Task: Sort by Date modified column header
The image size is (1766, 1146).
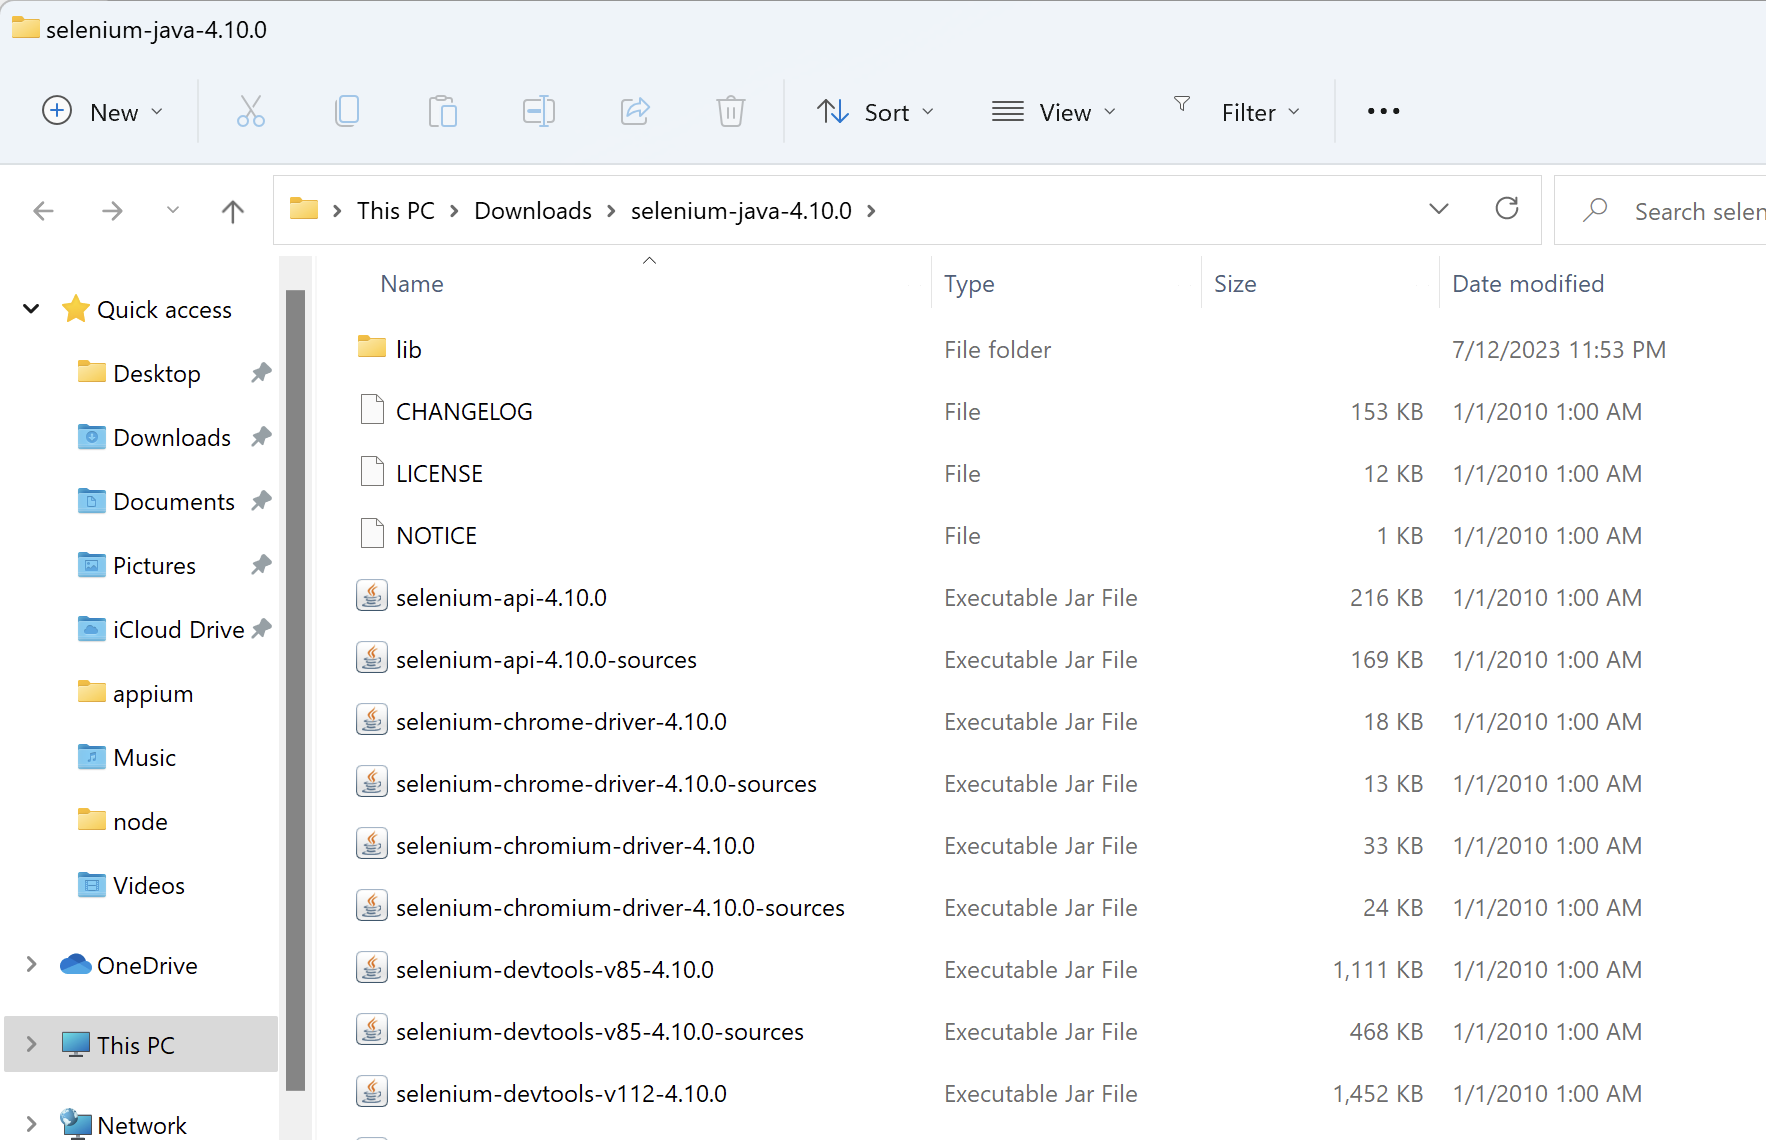Action: [x=1528, y=284]
